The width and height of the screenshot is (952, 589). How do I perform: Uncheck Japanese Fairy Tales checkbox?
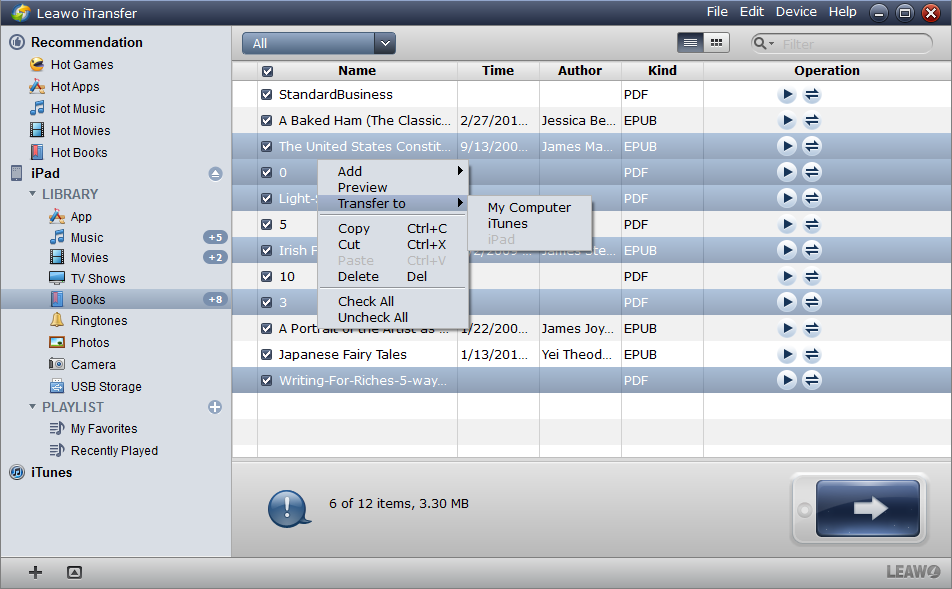click(x=267, y=355)
